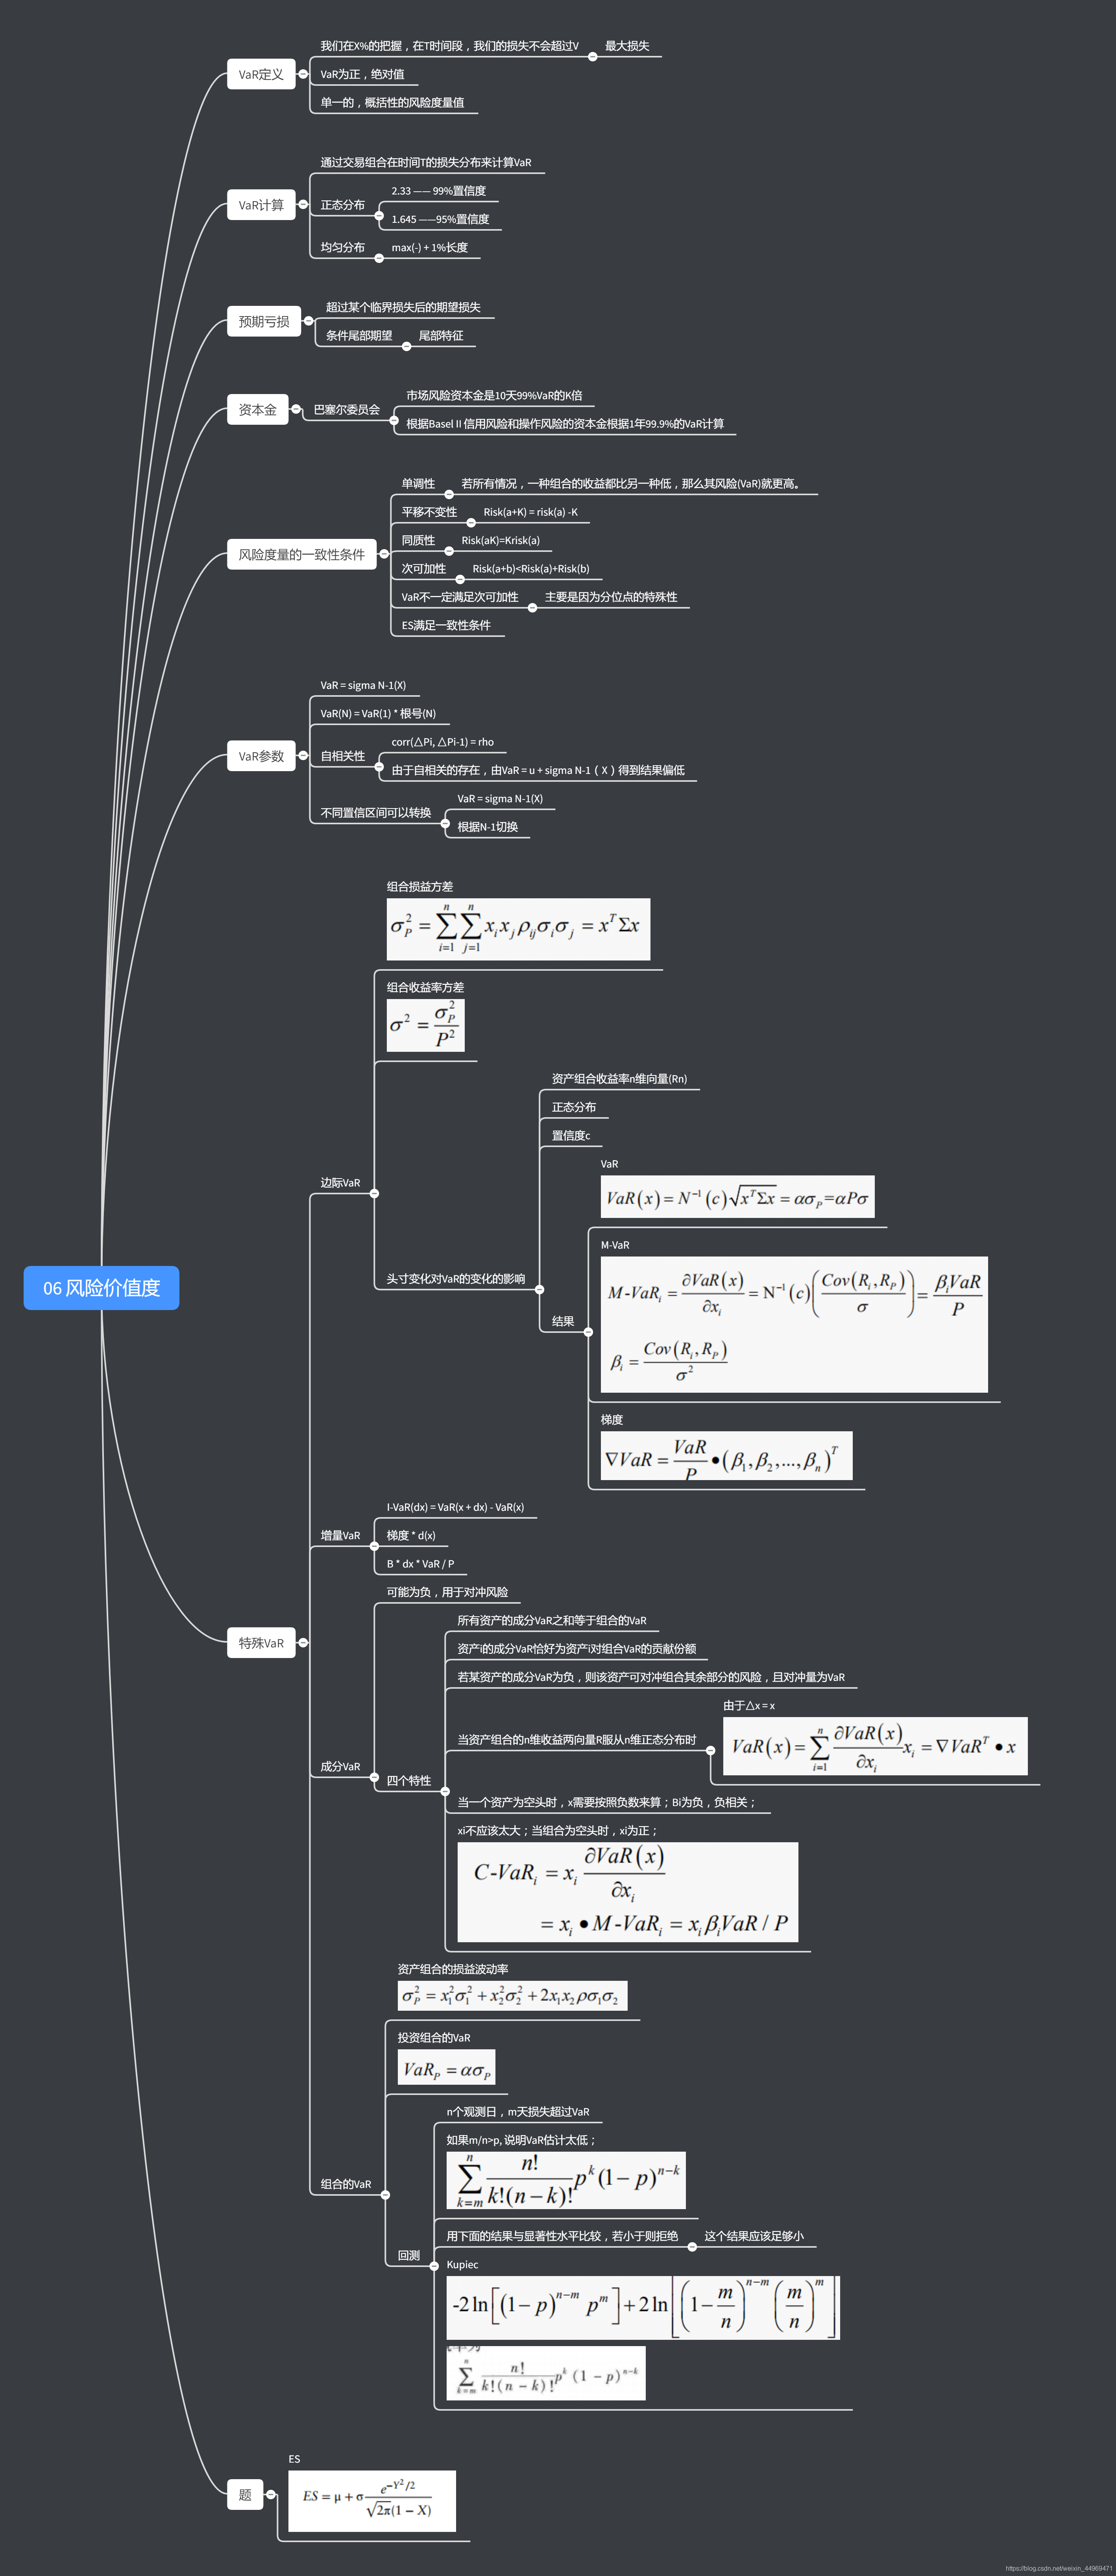This screenshot has height=2576, width=1116.
Task: Select the 题 topic node
Action: (x=245, y=2494)
